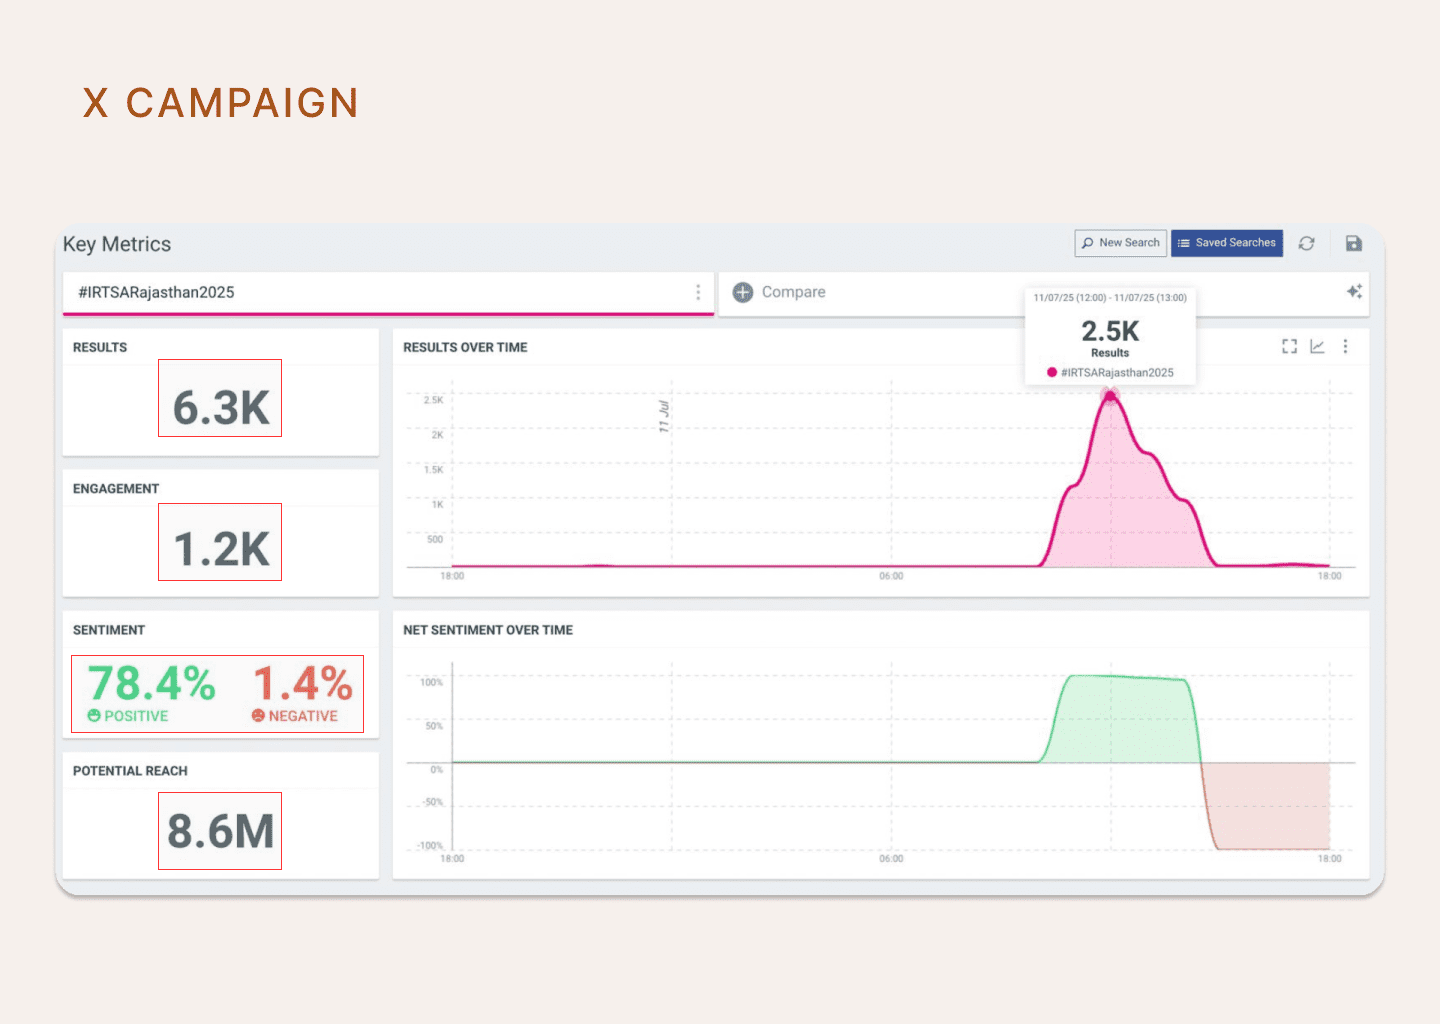Click the pink legend dot in tooltip
Screen dimensions: 1440x1024
1051,372
